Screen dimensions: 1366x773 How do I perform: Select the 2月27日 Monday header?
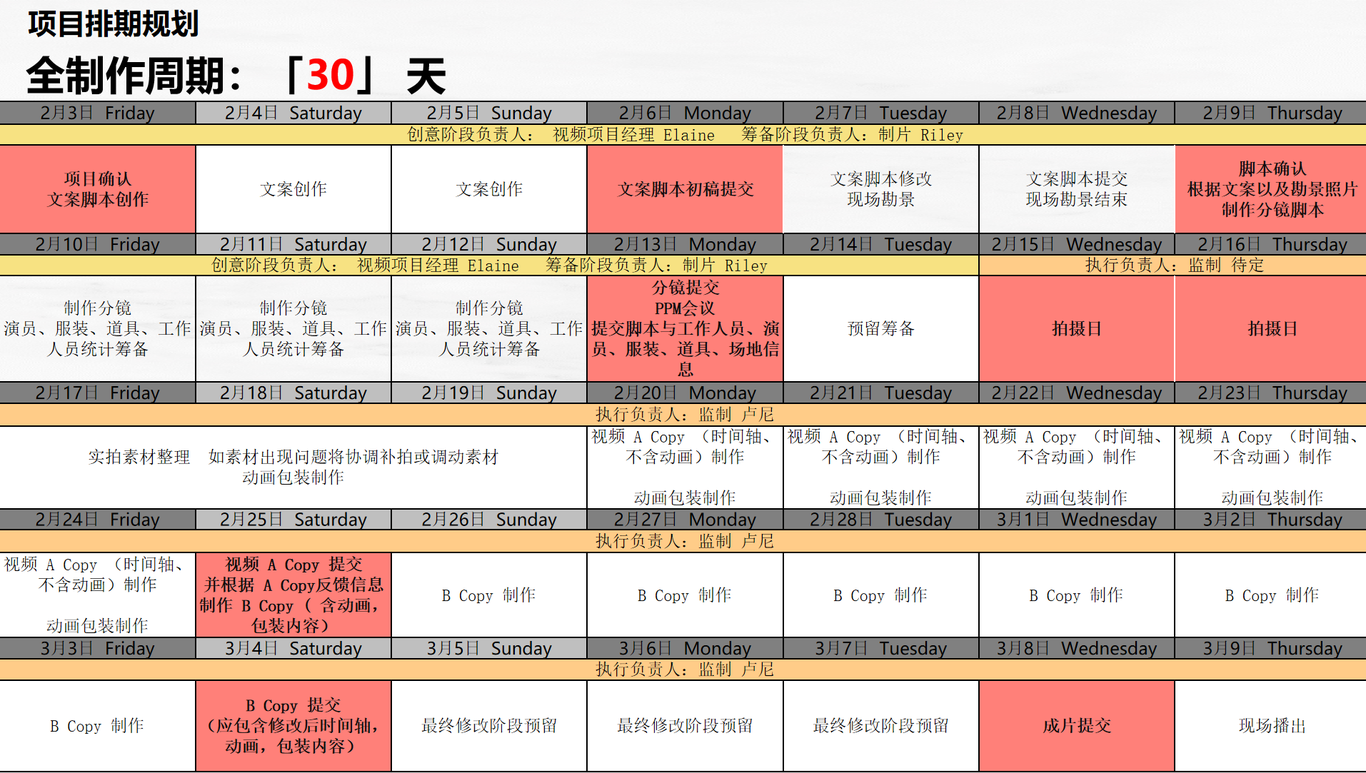coord(685,519)
